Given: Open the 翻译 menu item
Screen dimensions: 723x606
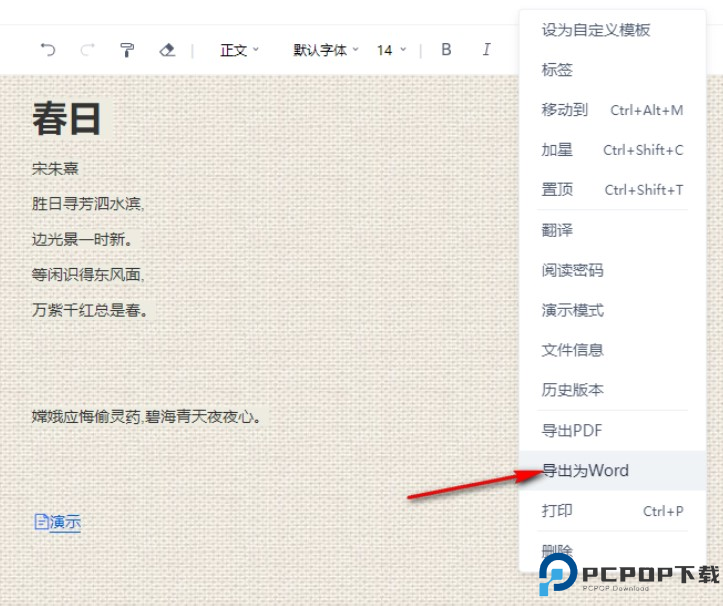Looking at the screenshot, I should [612, 230].
